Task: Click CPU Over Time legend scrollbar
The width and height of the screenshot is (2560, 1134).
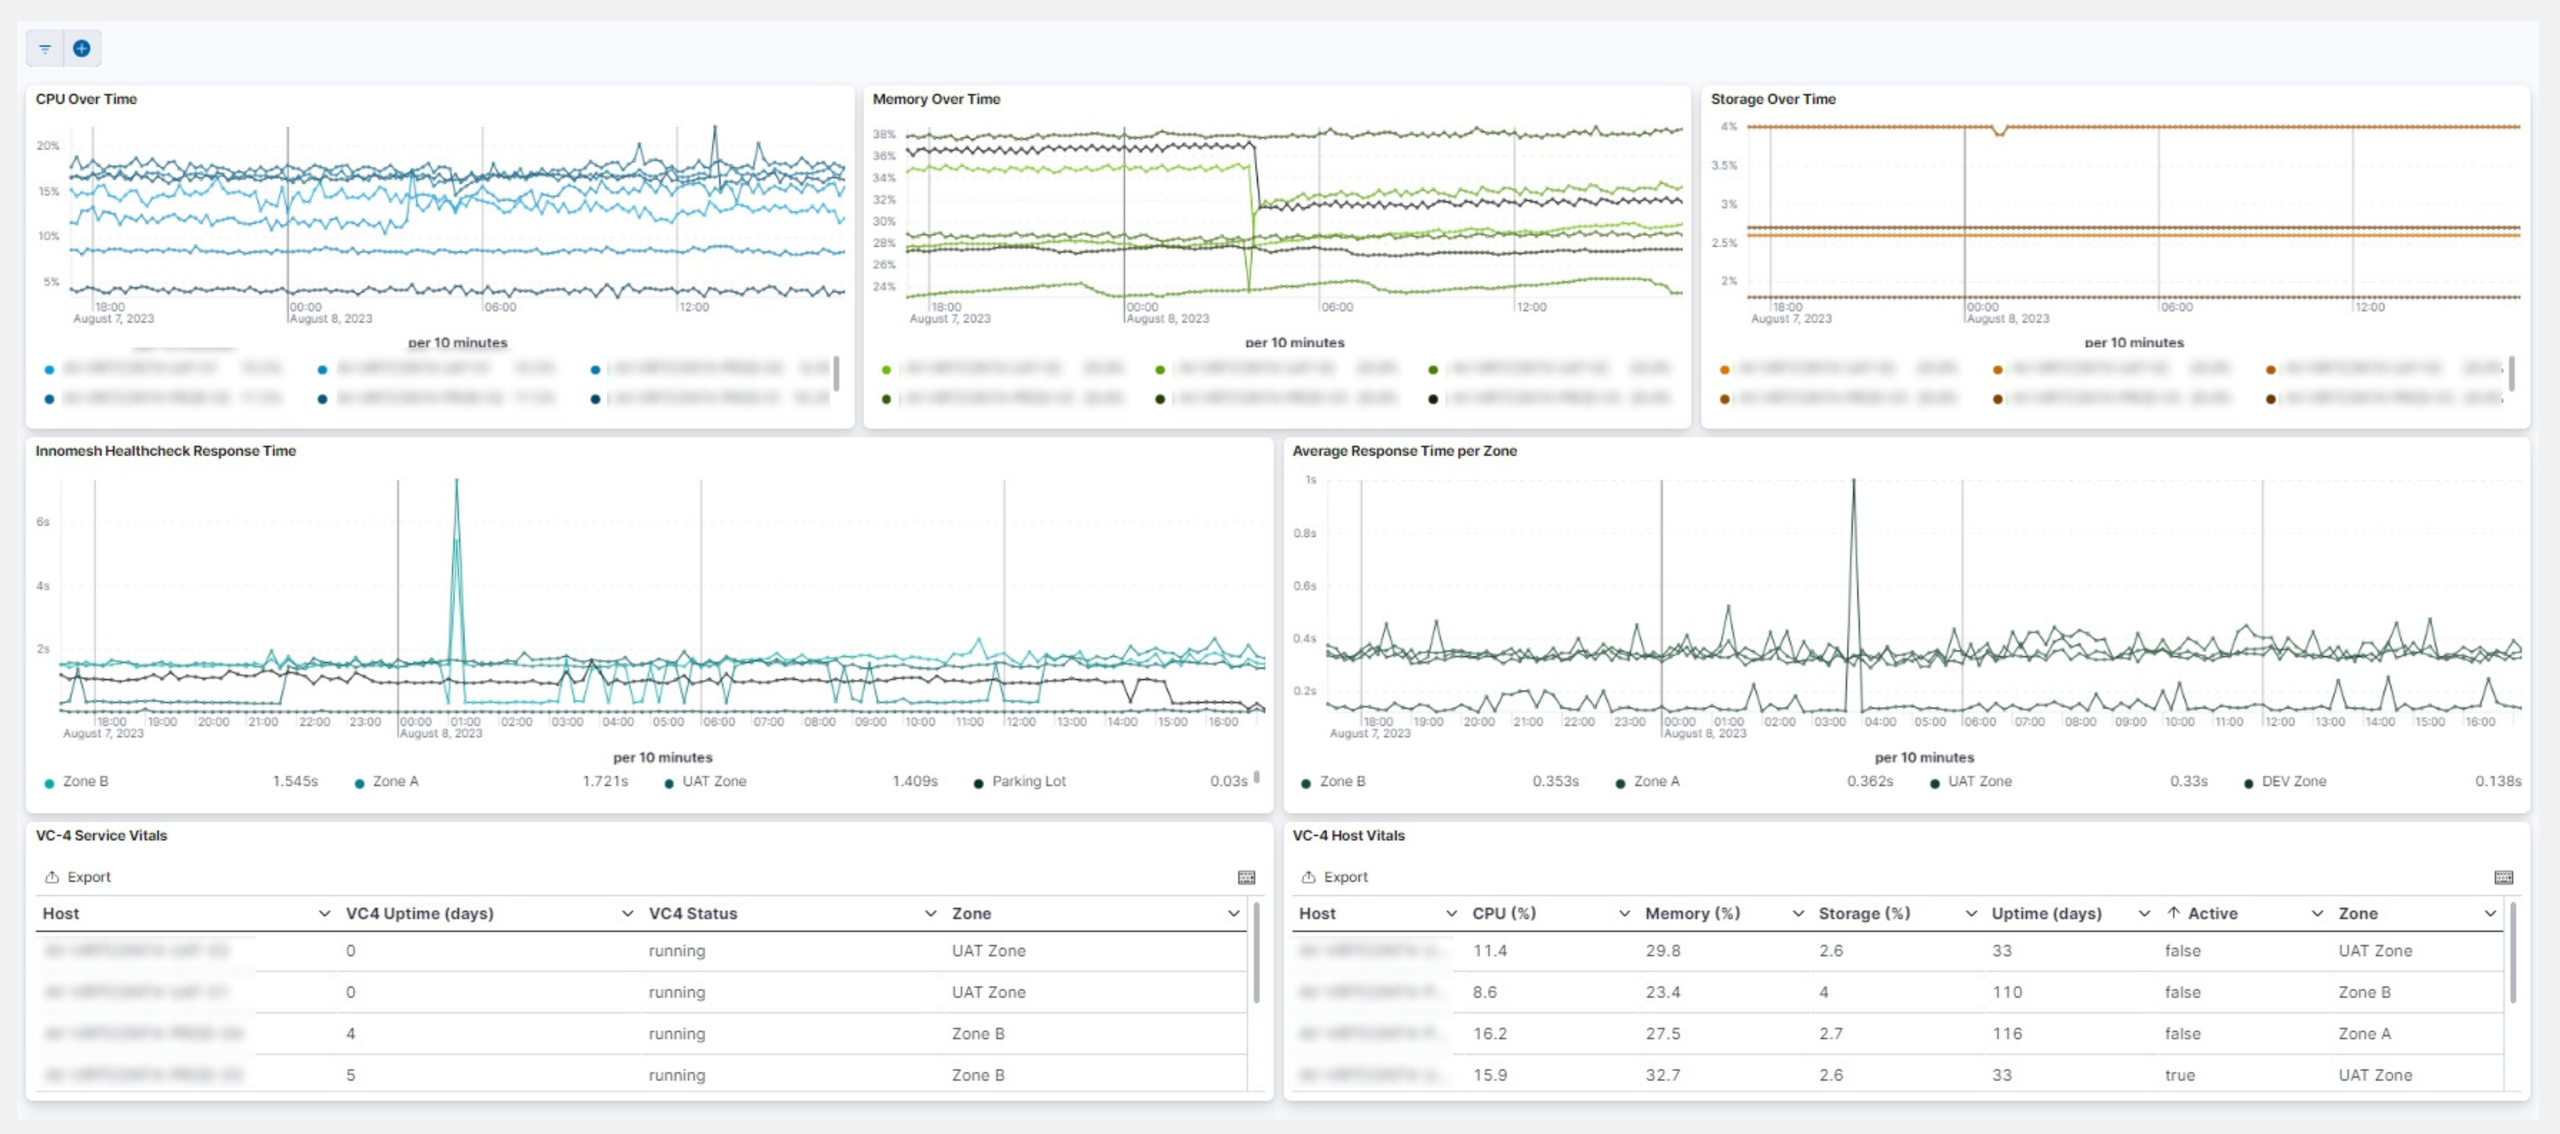Action: click(x=836, y=373)
